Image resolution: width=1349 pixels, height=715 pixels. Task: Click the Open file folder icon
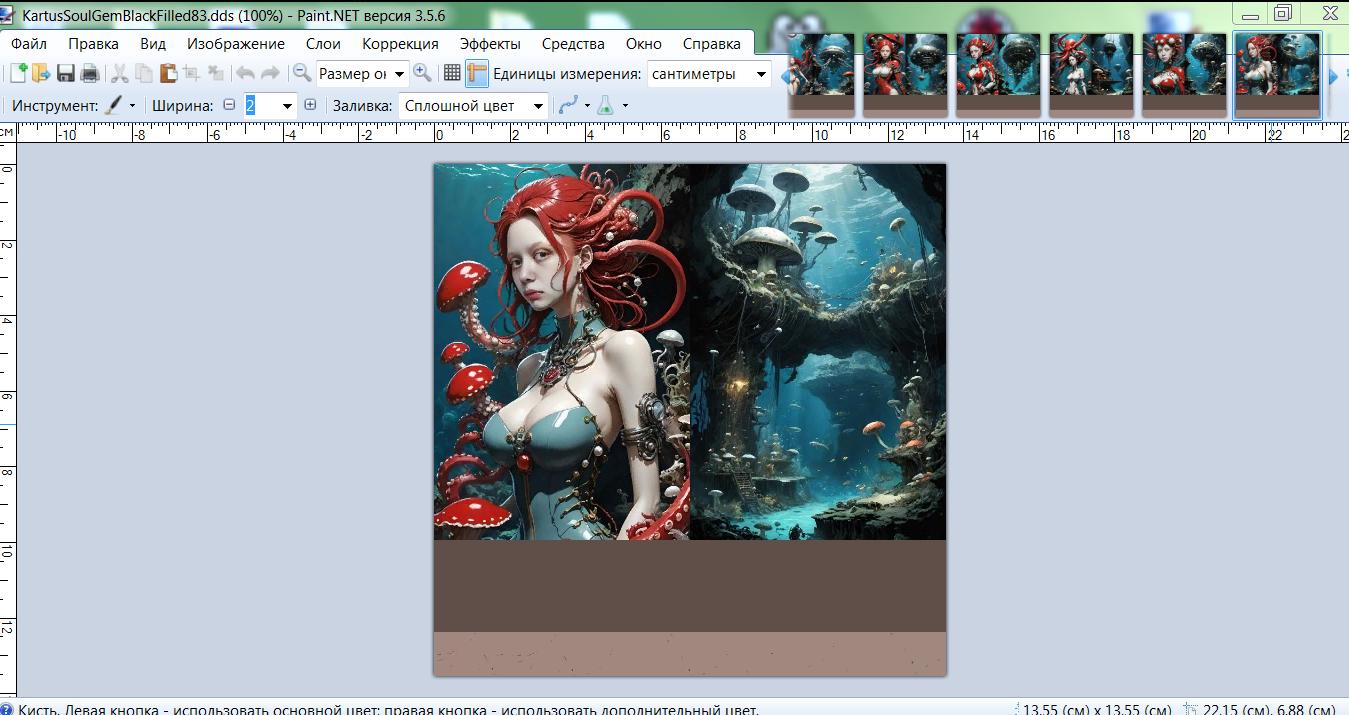click(41, 73)
